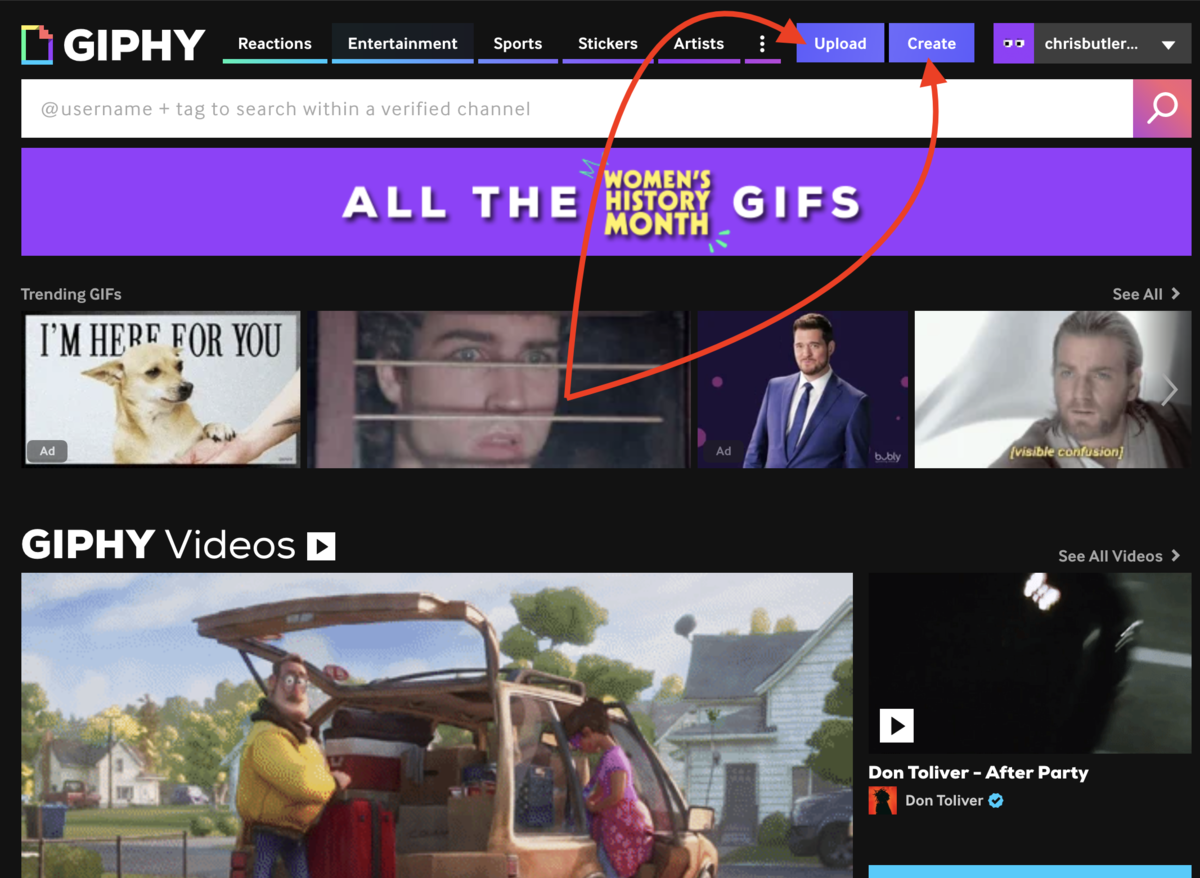
Task: Open the three-dot more categories menu
Action: pos(762,44)
